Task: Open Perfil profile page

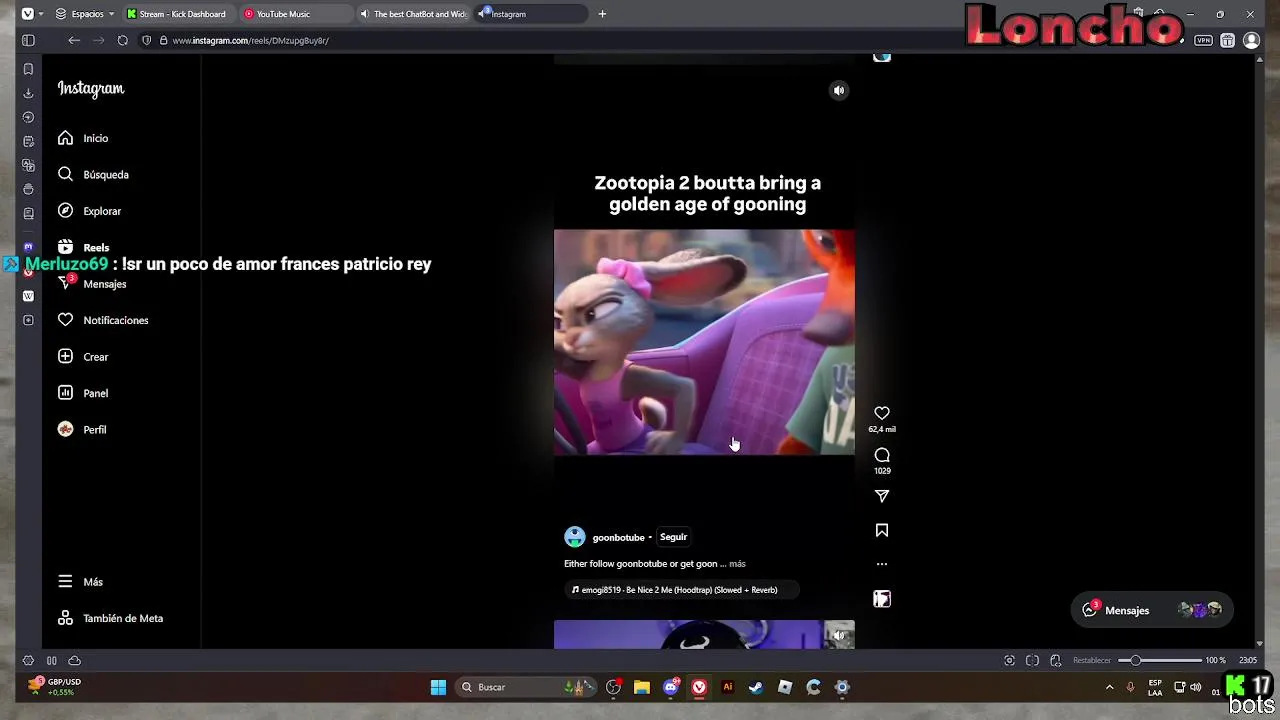Action: click(x=82, y=429)
